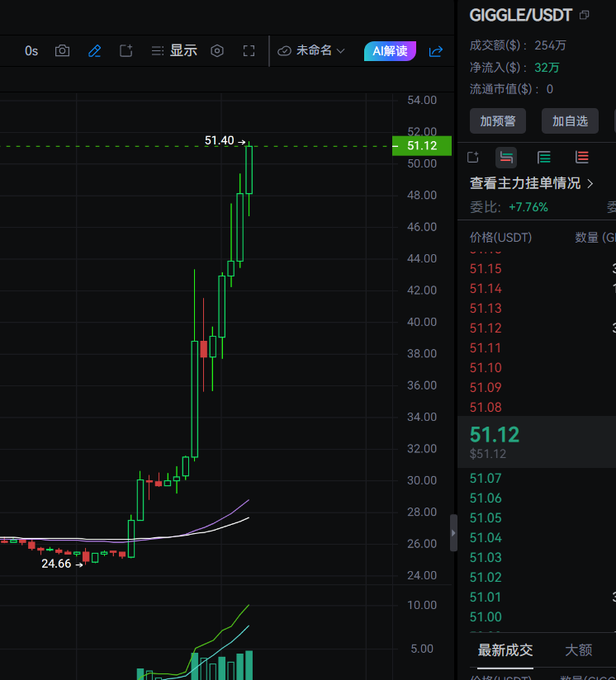Click the 加自选 watchlist button

(x=570, y=121)
